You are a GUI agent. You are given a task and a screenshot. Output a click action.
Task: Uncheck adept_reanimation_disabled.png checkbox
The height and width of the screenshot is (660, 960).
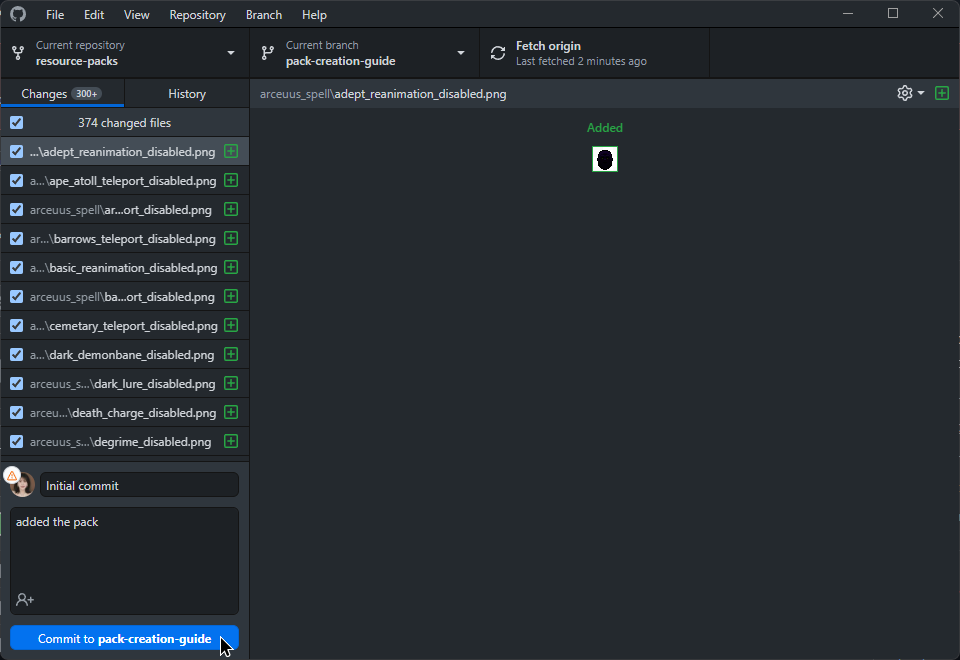[17, 151]
